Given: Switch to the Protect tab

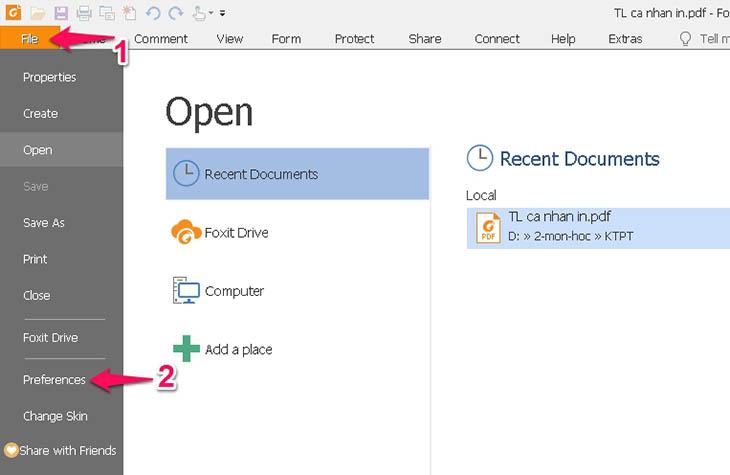Looking at the screenshot, I should tap(354, 39).
